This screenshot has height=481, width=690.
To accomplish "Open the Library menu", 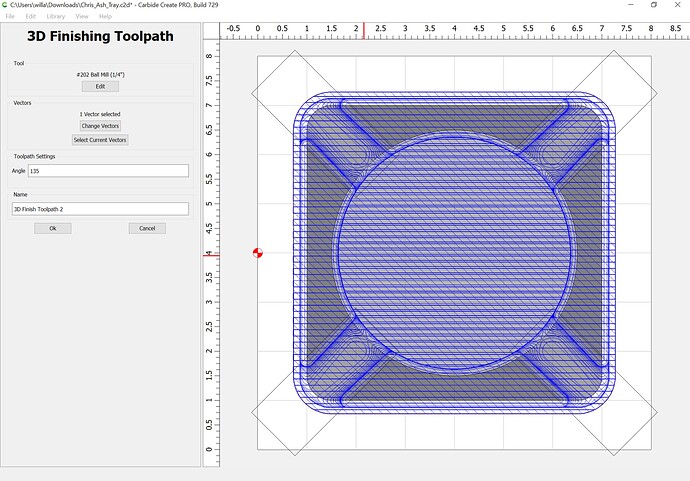I will (x=56, y=17).
